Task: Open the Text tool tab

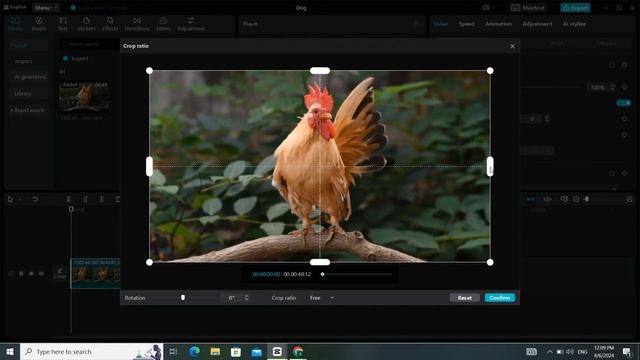Action: coord(63,24)
